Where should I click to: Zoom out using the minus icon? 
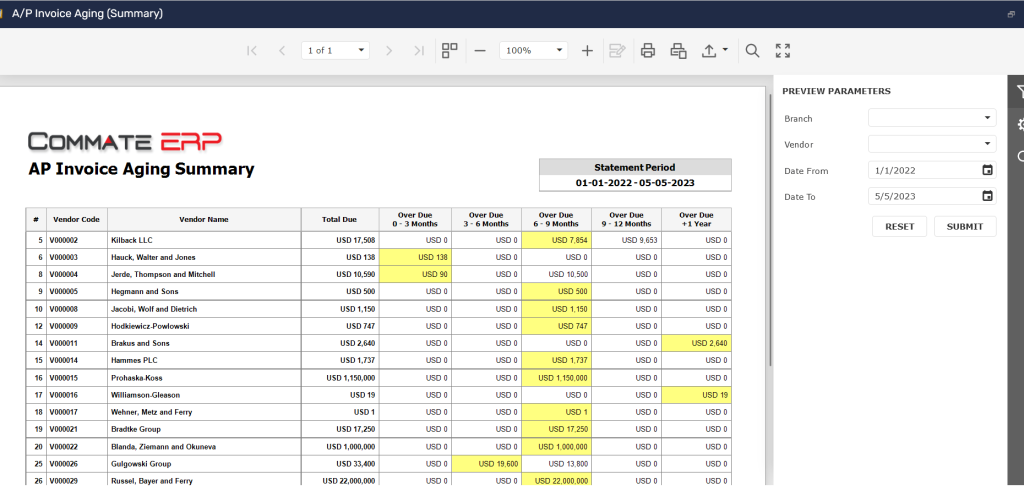tap(480, 50)
